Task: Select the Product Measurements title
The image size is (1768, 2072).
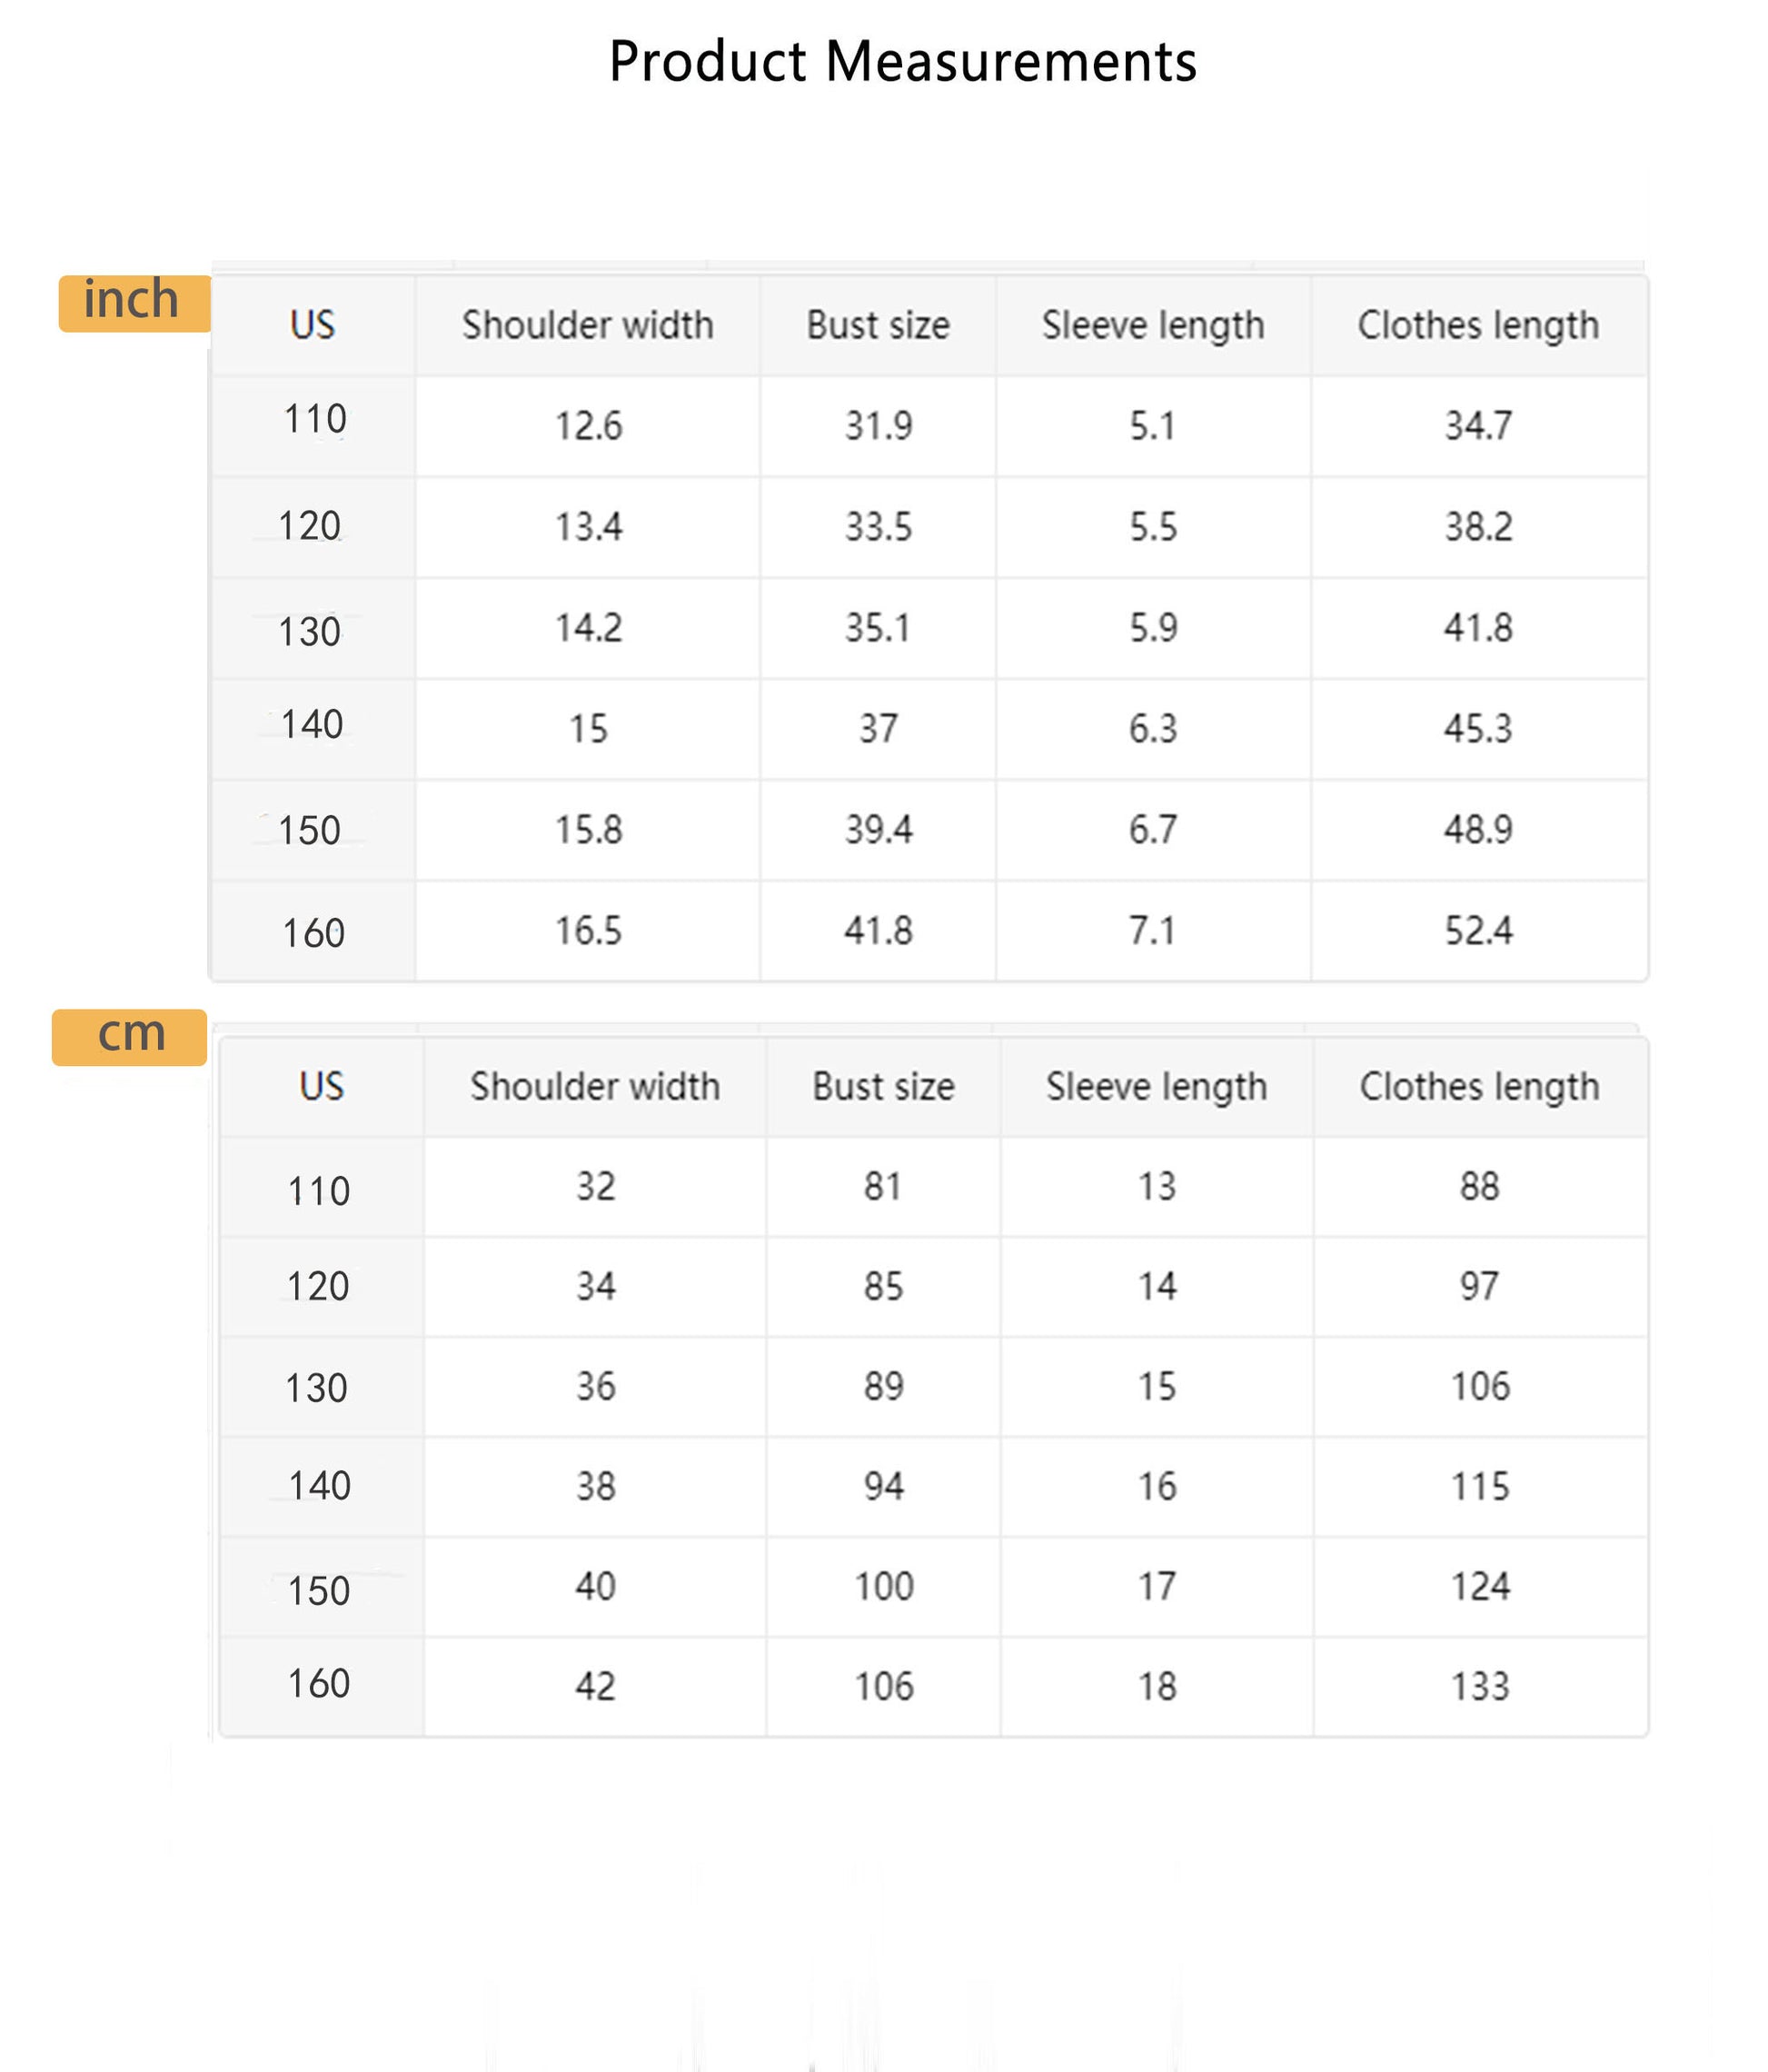Action: coord(902,62)
